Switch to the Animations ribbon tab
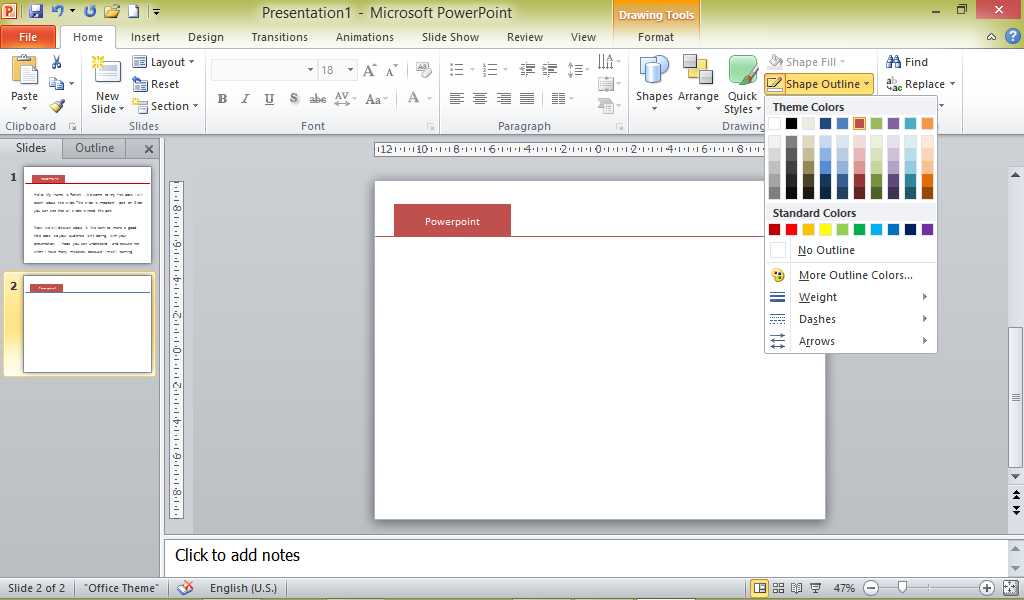 pyautogui.click(x=364, y=36)
